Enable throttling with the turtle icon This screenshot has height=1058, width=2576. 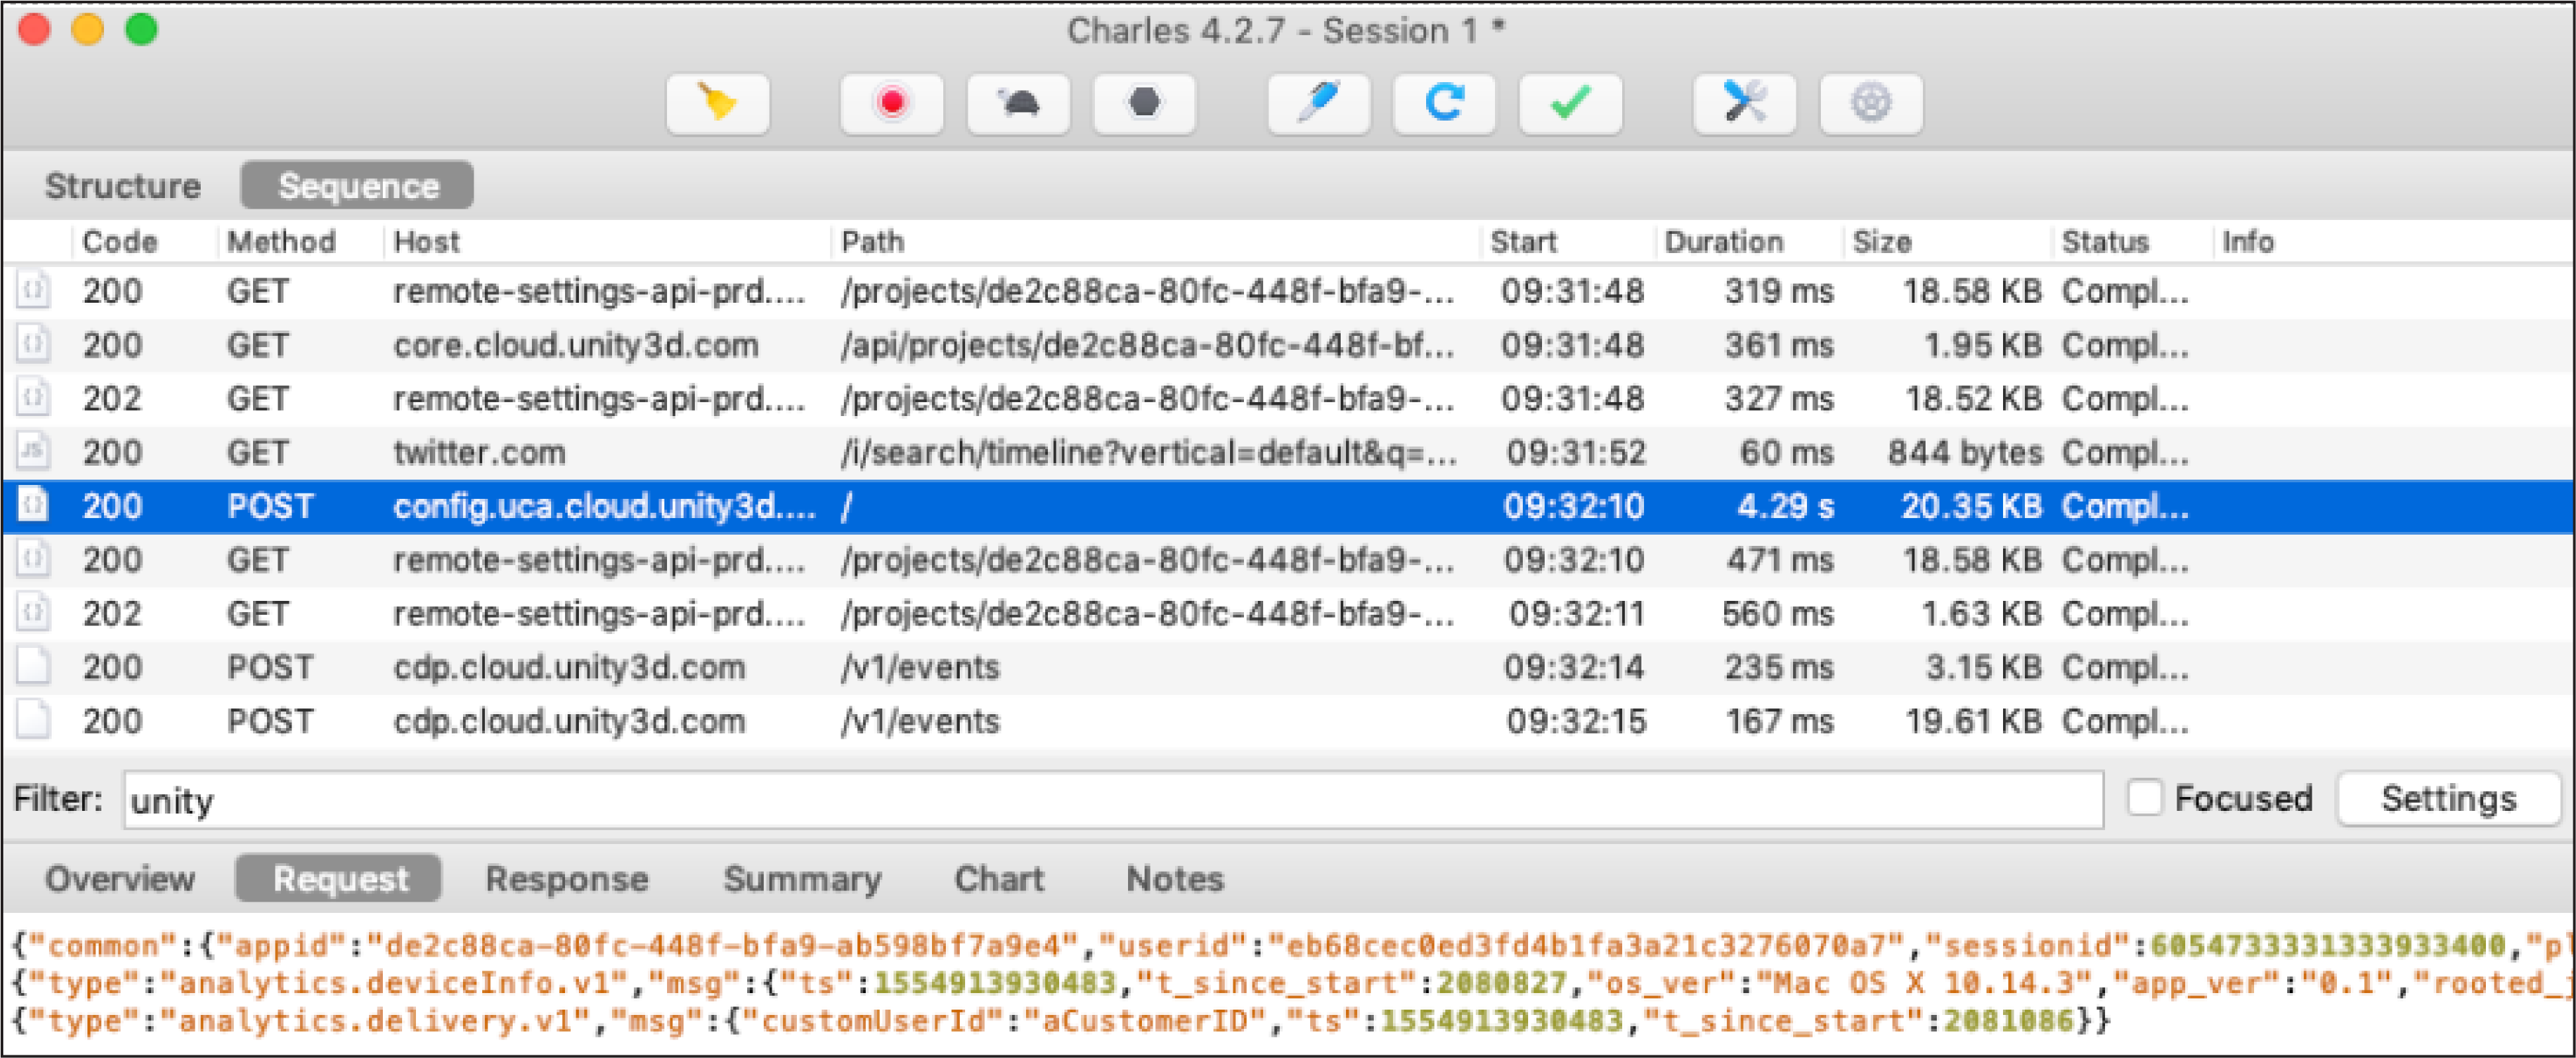1018,103
